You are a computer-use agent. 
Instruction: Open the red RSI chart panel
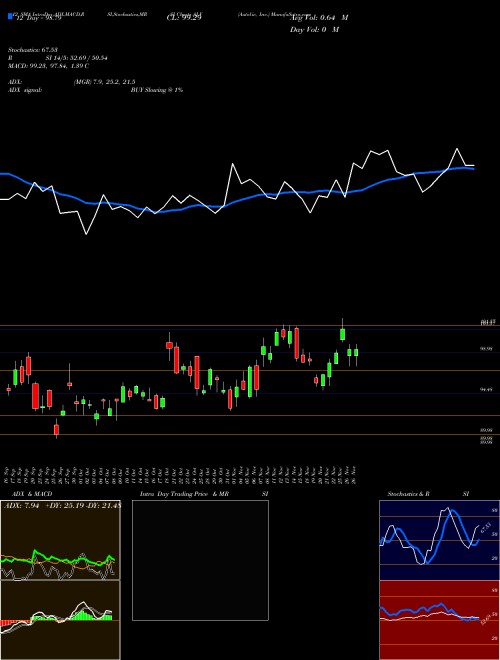[x=439, y=620]
